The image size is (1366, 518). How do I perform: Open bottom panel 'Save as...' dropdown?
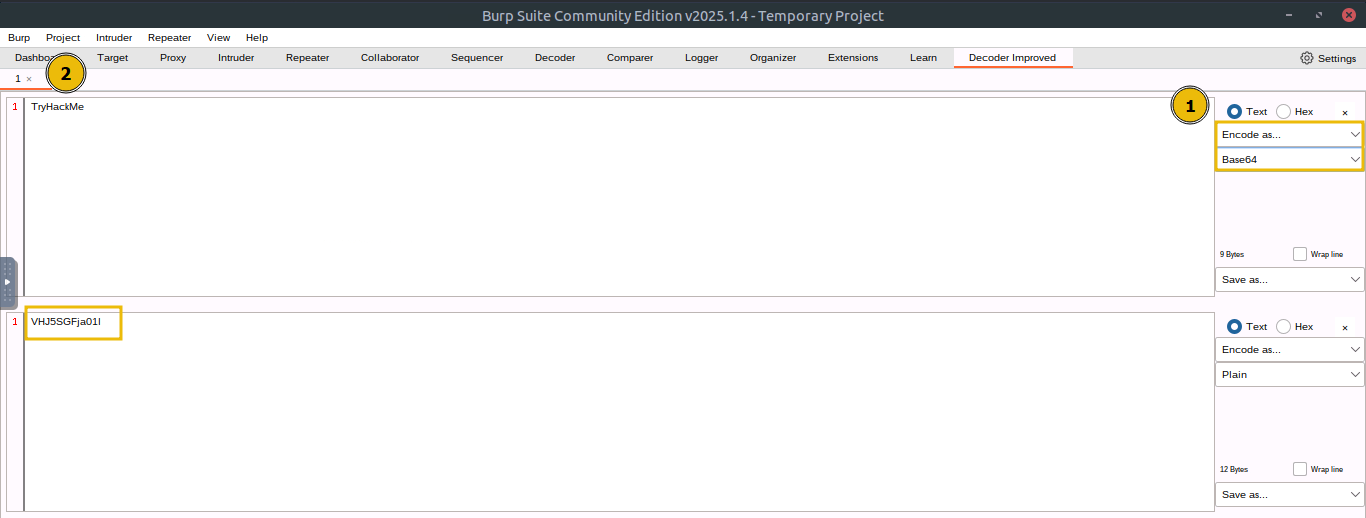click(1290, 495)
